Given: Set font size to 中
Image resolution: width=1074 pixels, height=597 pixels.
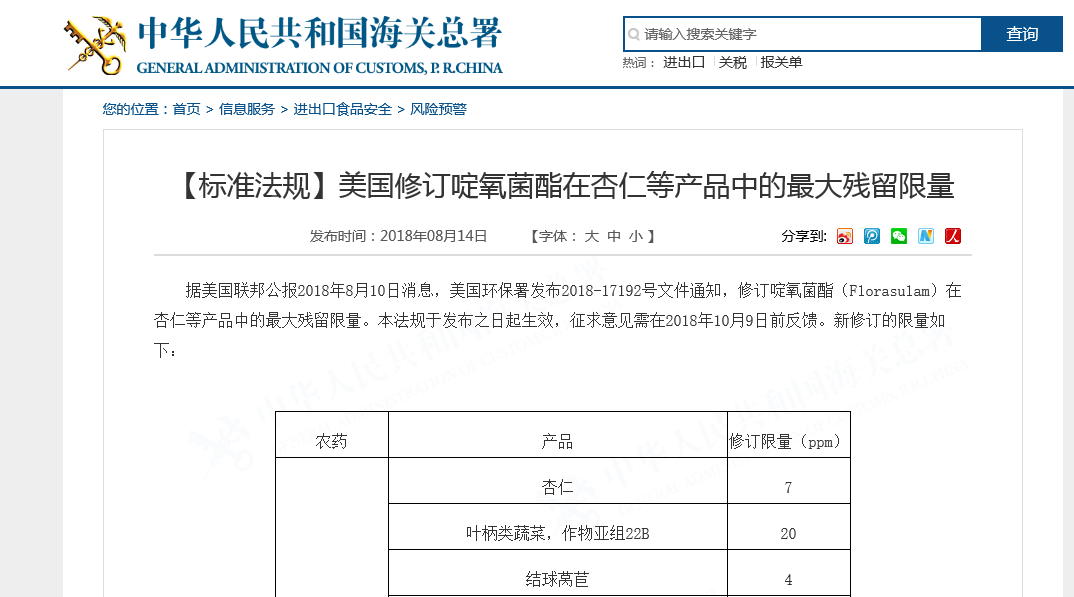Looking at the screenshot, I should tap(614, 236).
